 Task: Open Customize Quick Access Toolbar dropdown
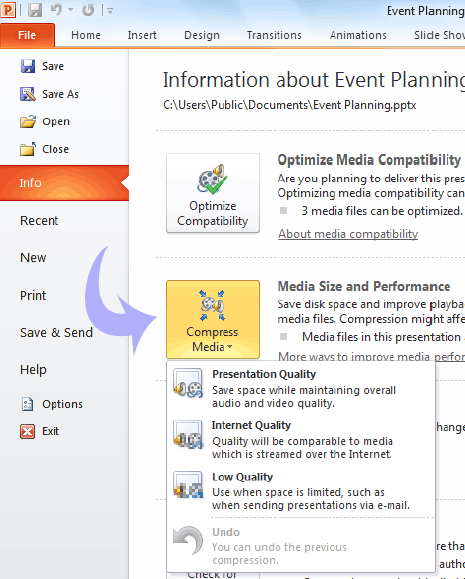tap(110, 11)
